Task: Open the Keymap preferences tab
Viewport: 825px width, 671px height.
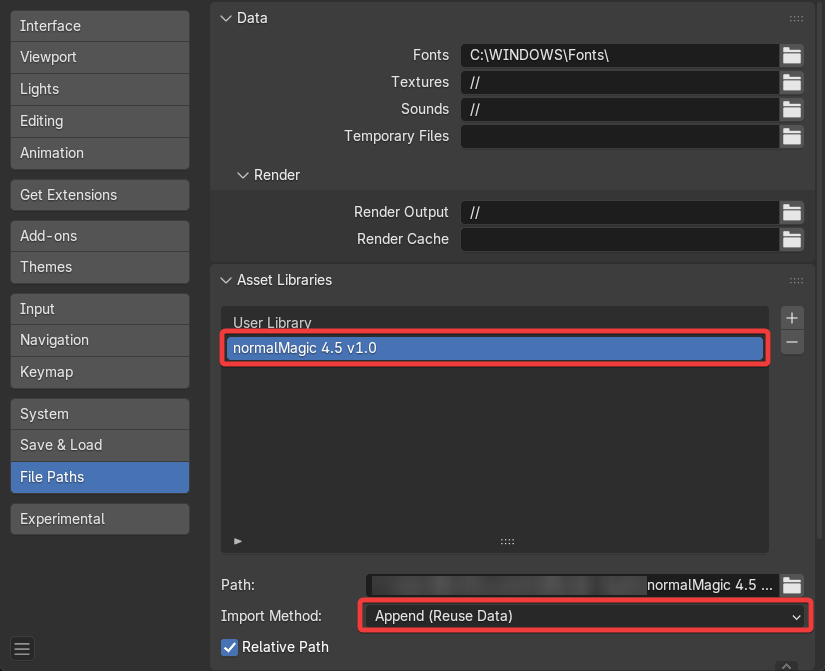Action: 99,372
